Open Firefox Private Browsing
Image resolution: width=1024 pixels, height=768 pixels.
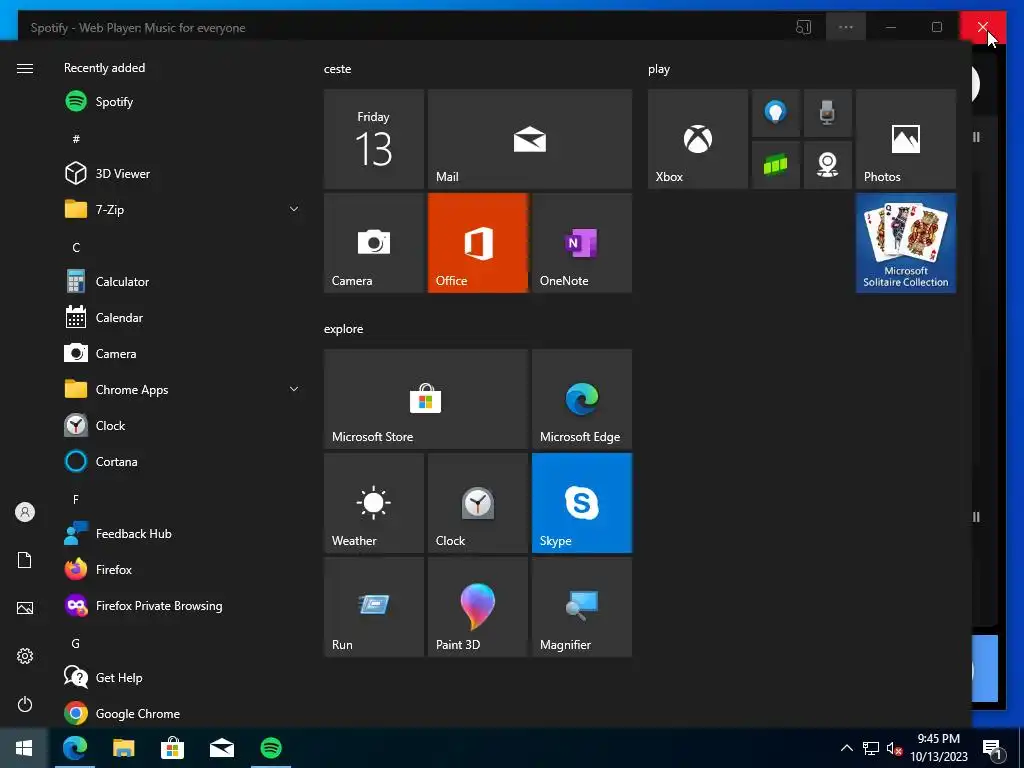point(181,606)
